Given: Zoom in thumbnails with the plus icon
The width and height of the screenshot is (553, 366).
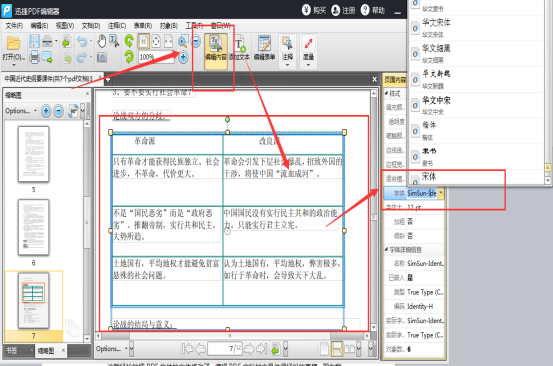Looking at the screenshot, I should 46,111.
